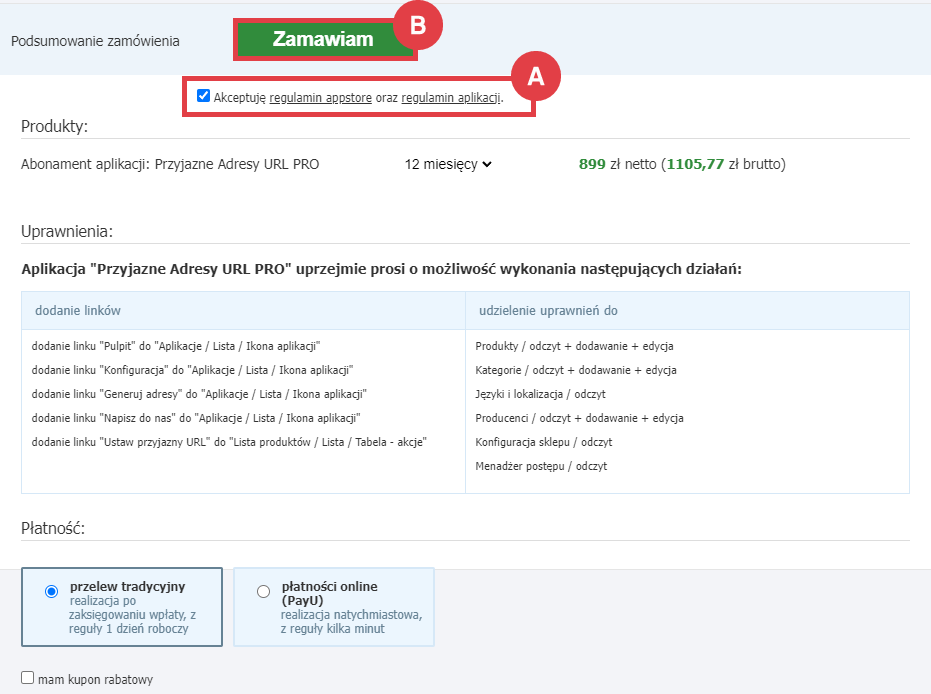Uncheck the terms acceptance checkbox
The width and height of the screenshot is (931, 694).
coord(203,96)
